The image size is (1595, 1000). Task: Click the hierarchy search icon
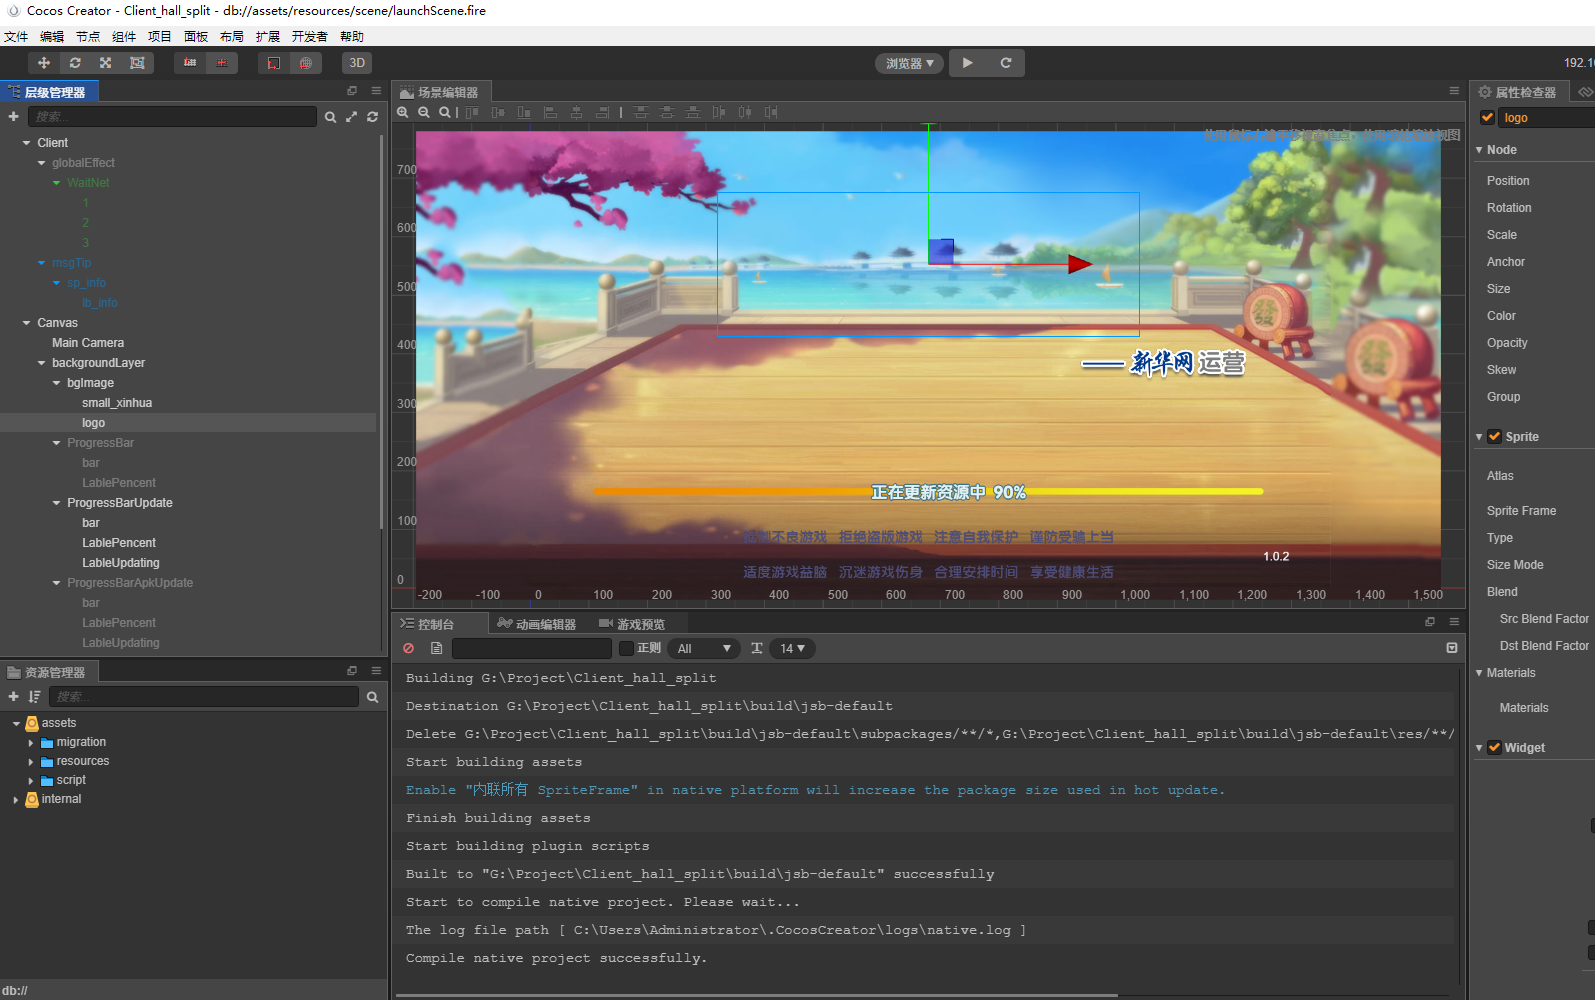[x=330, y=117]
